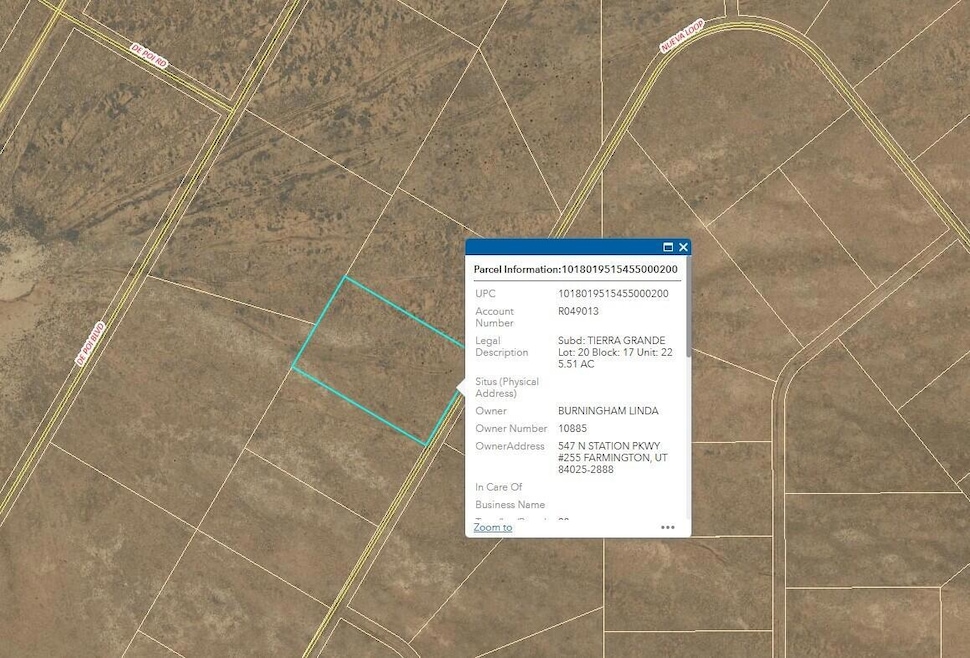Click the blue popup title bar
Image resolution: width=970 pixels, height=658 pixels.
click(578, 247)
